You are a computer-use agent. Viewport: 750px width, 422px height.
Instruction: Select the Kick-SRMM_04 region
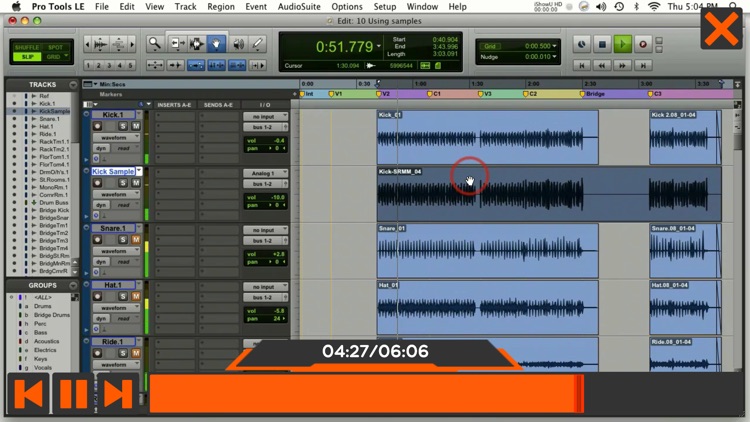(549, 194)
